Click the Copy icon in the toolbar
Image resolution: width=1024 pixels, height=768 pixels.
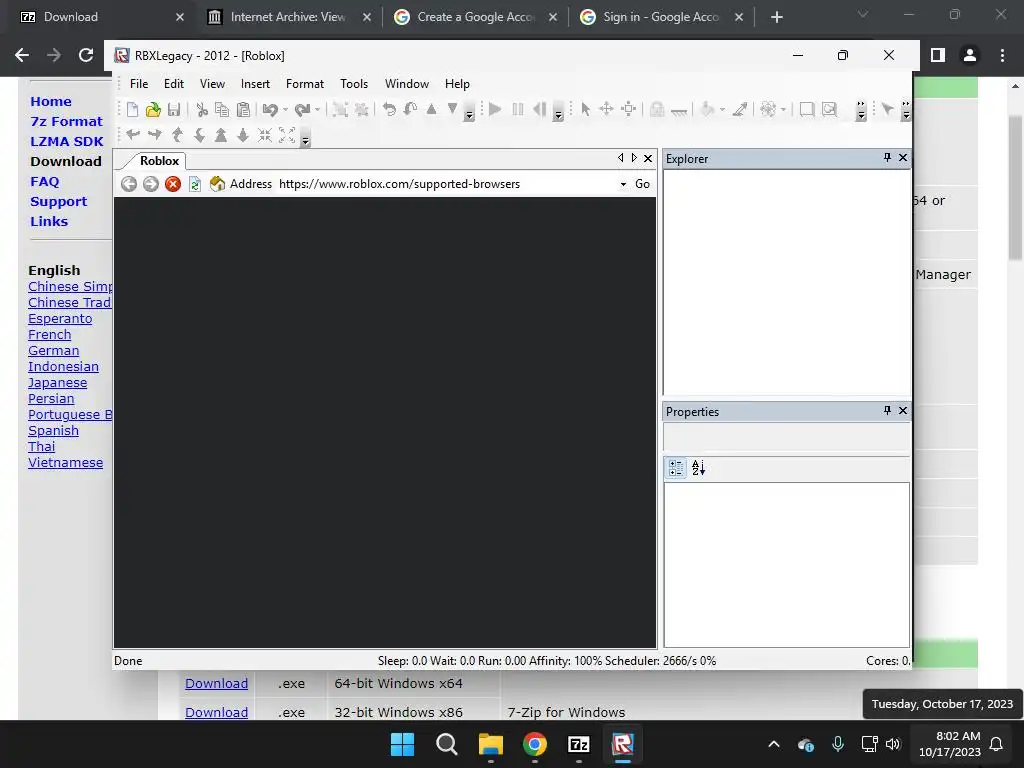[x=222, y=110]
